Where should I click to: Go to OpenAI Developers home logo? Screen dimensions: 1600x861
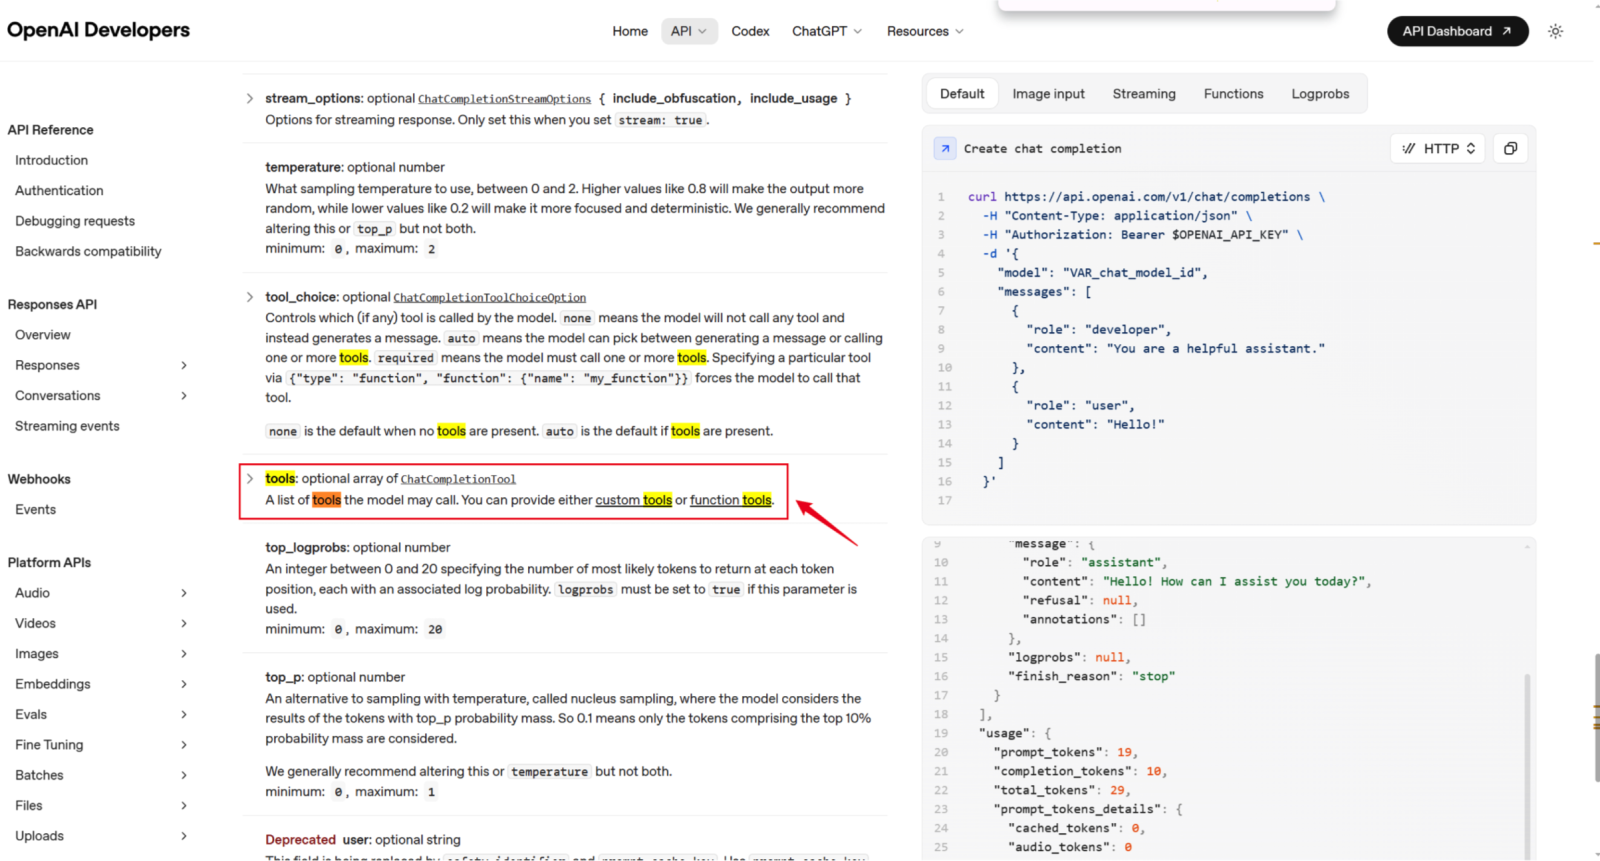[x=98, y=30]
